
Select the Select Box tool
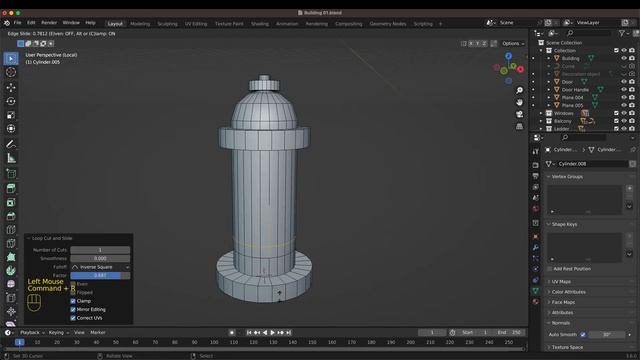(11, 59)
